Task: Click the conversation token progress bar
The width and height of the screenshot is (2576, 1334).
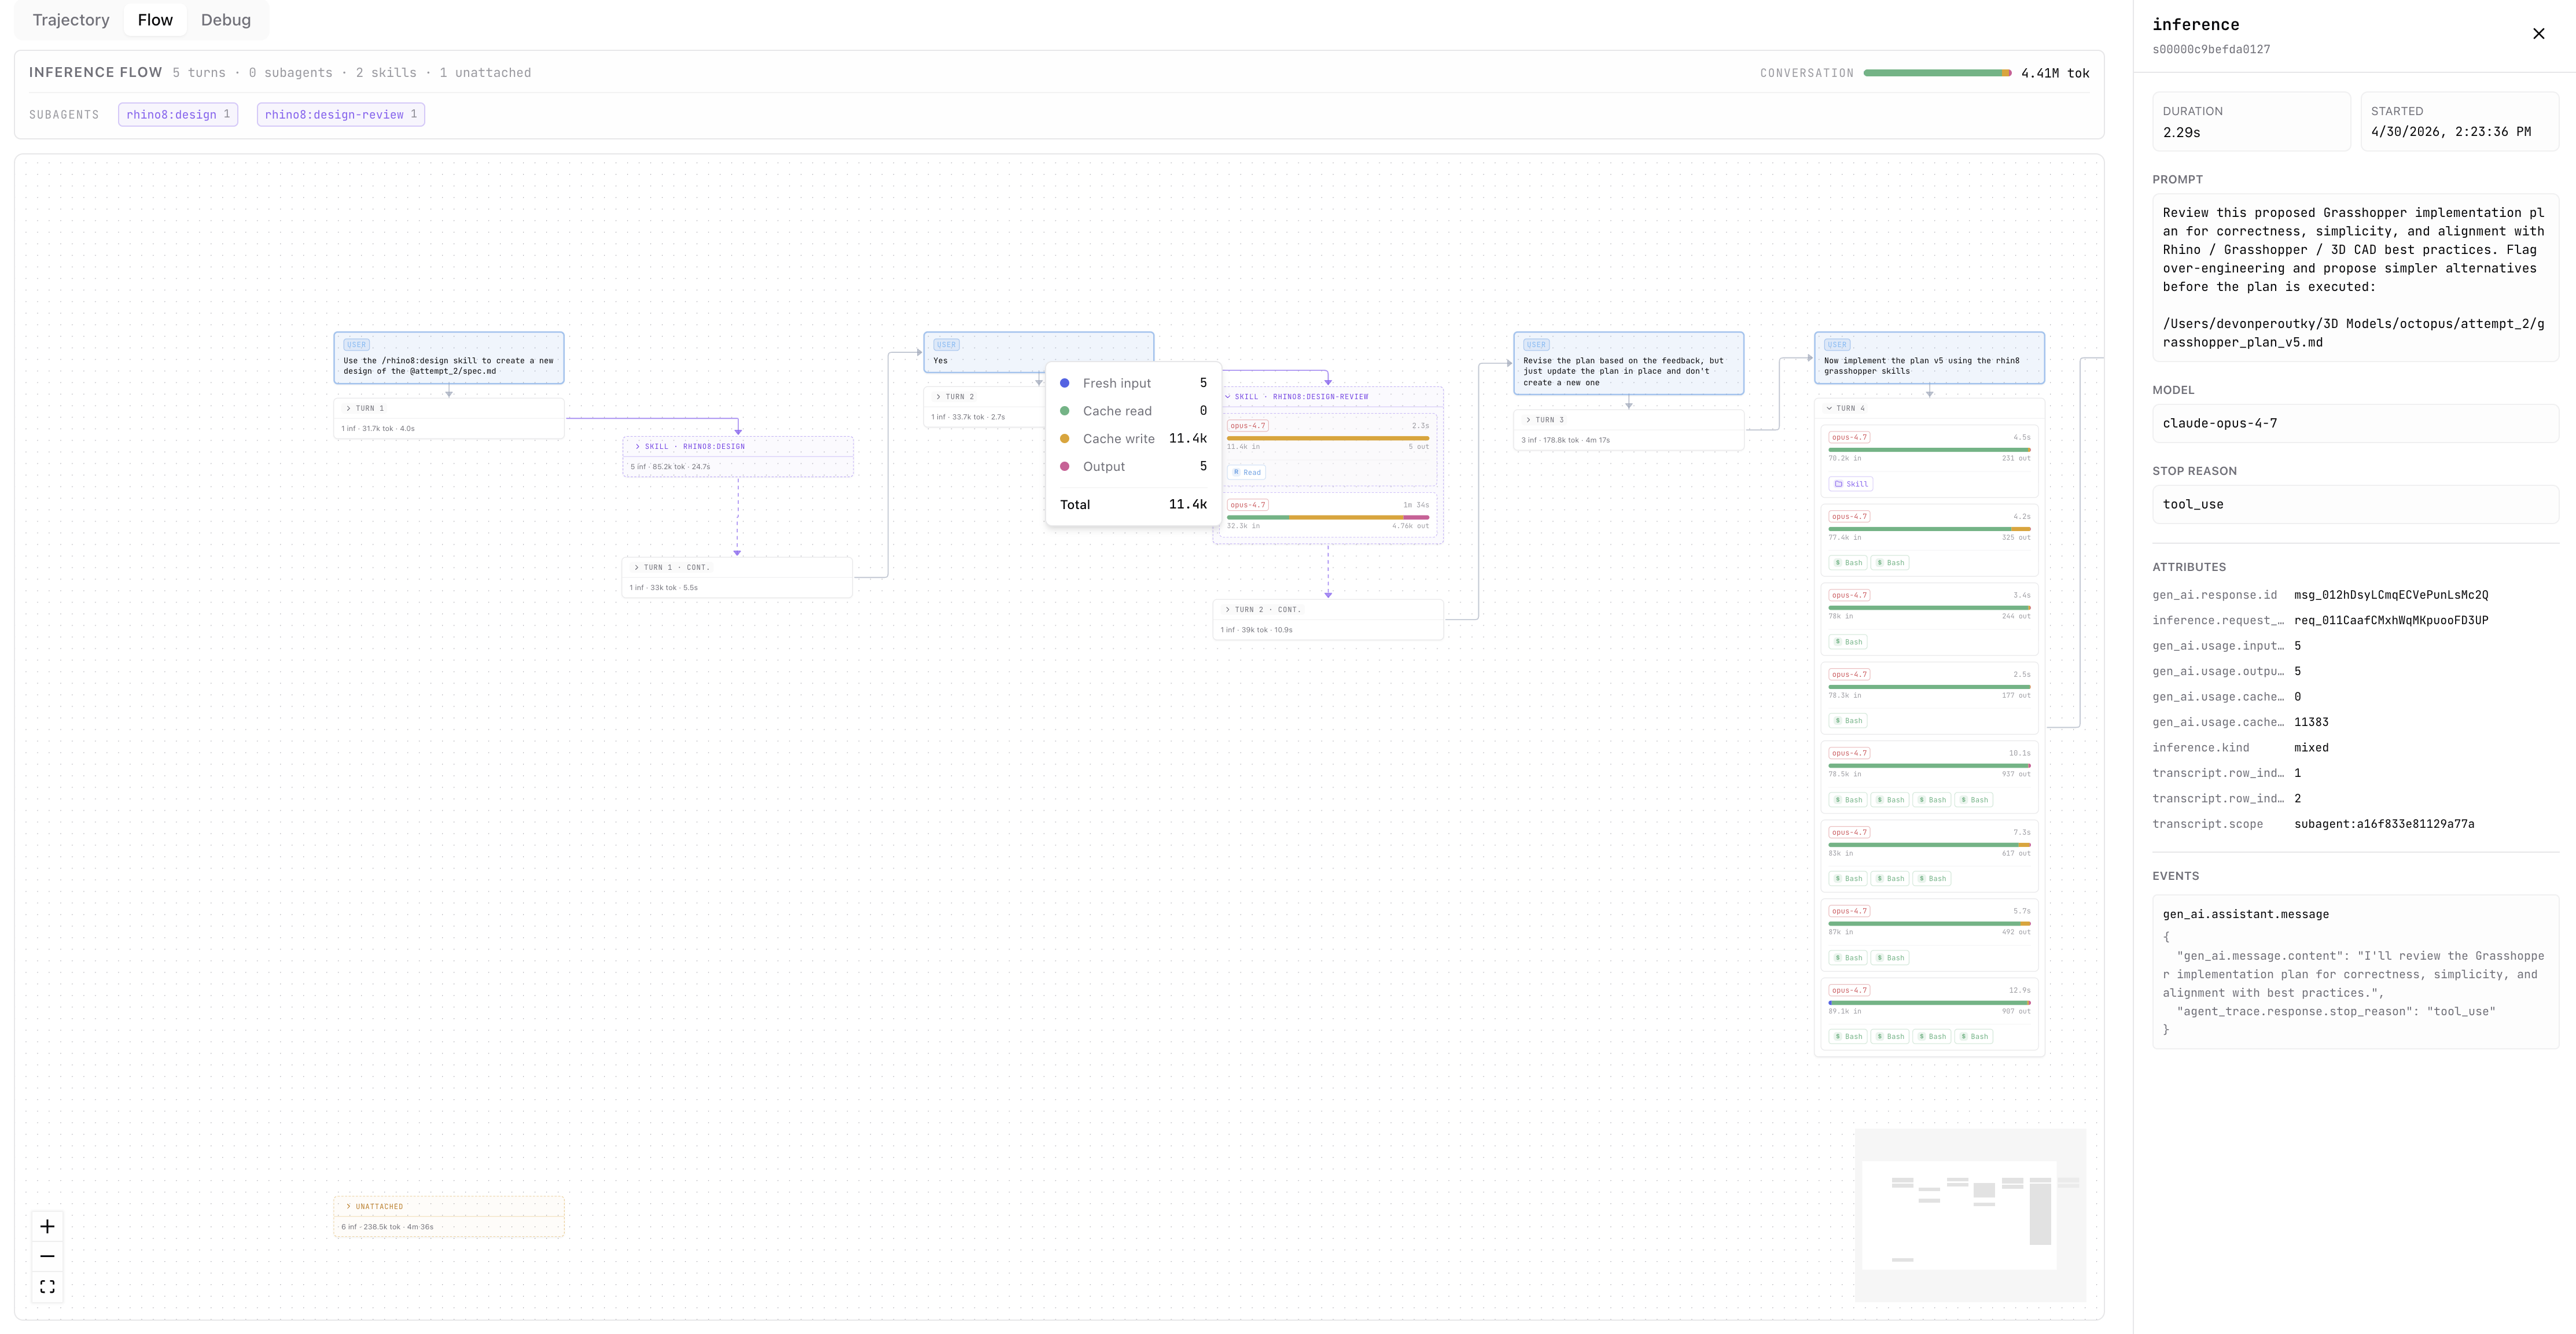Action: tap(1937, 73)
